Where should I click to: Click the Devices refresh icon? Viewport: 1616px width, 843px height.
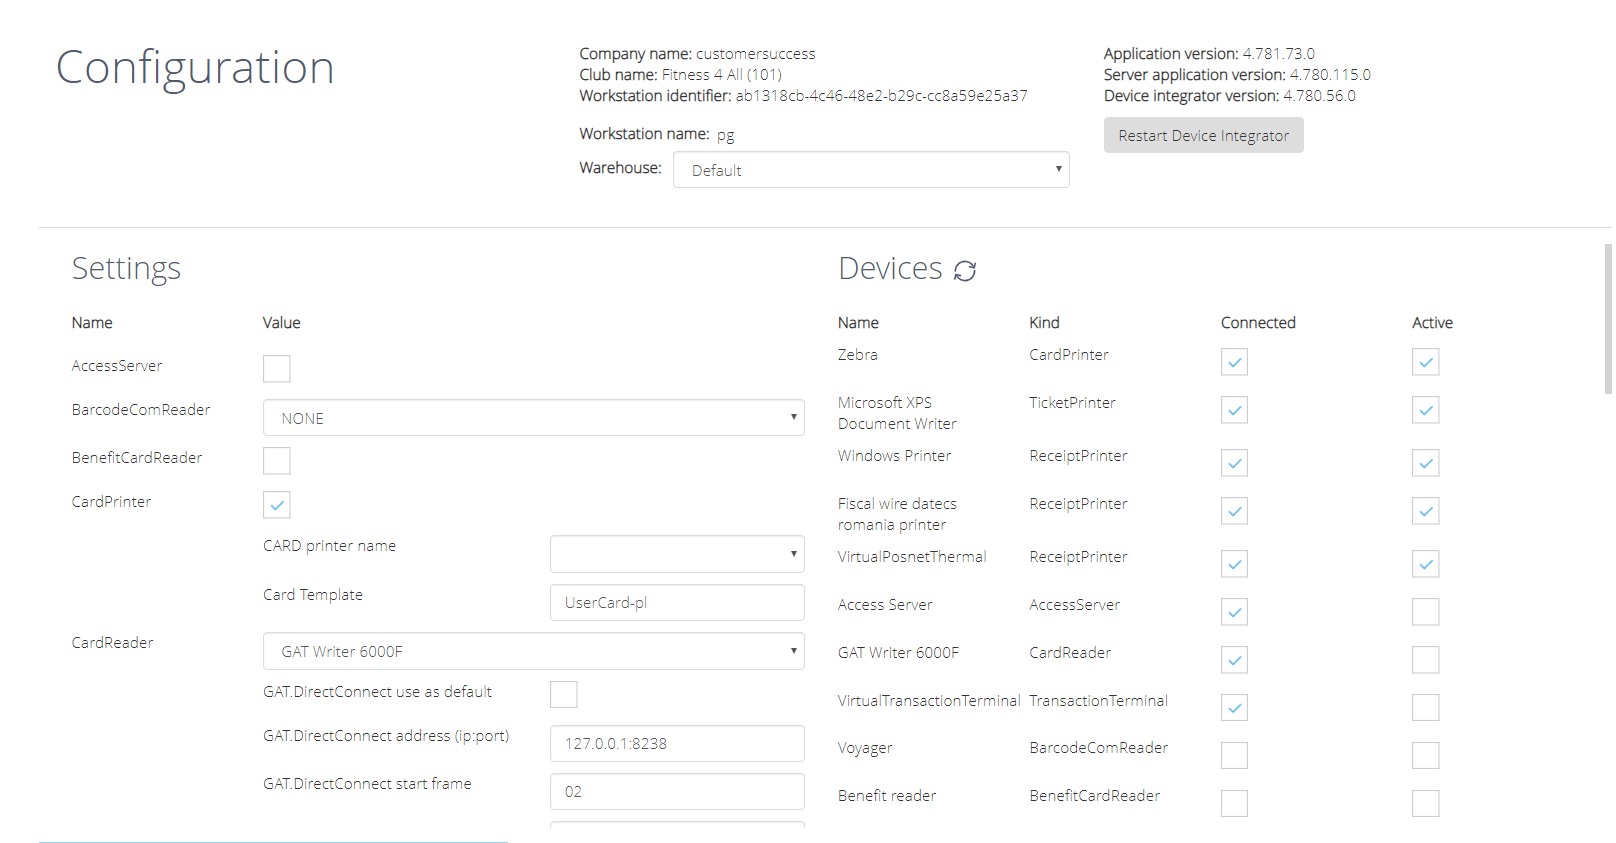964,271
